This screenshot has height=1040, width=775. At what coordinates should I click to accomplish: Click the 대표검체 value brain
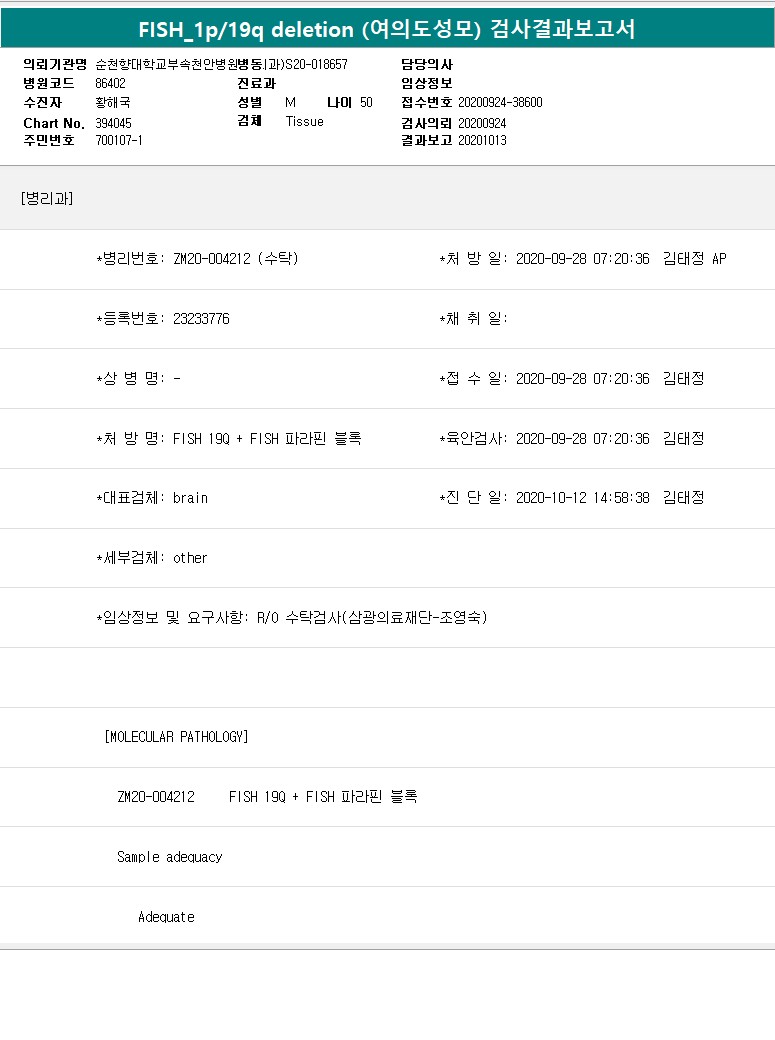pyautogui.click(x=190, y=498)
